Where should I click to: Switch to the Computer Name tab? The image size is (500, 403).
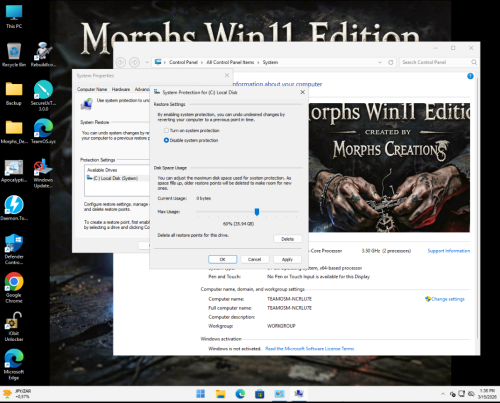[x=92, y=89]
